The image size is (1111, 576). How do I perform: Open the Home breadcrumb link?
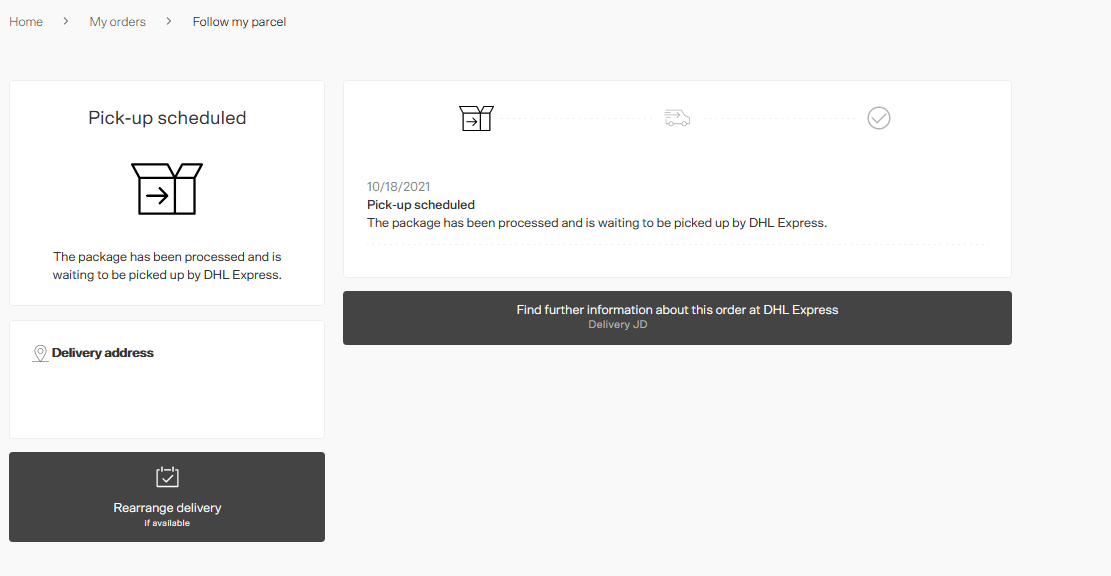click(25, 21)
